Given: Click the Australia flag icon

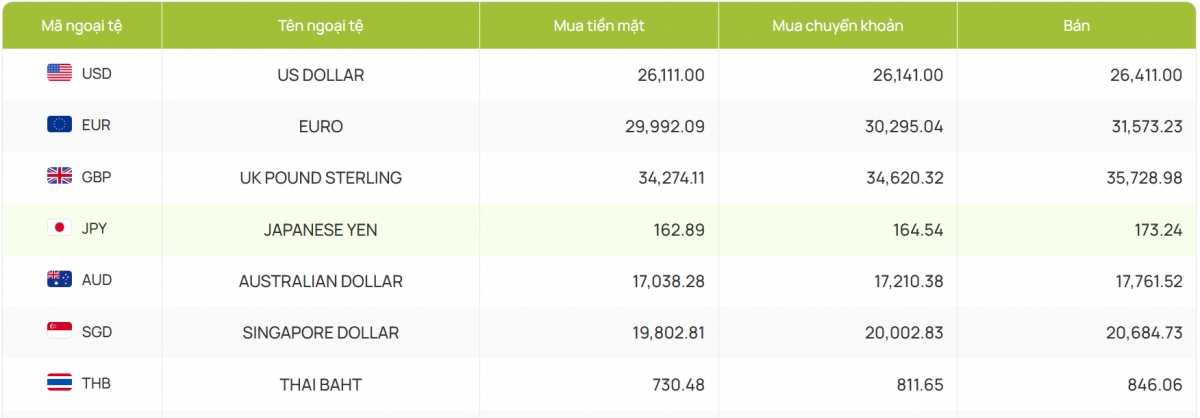Looking at the screenshot, I should (x=59, y=280).
